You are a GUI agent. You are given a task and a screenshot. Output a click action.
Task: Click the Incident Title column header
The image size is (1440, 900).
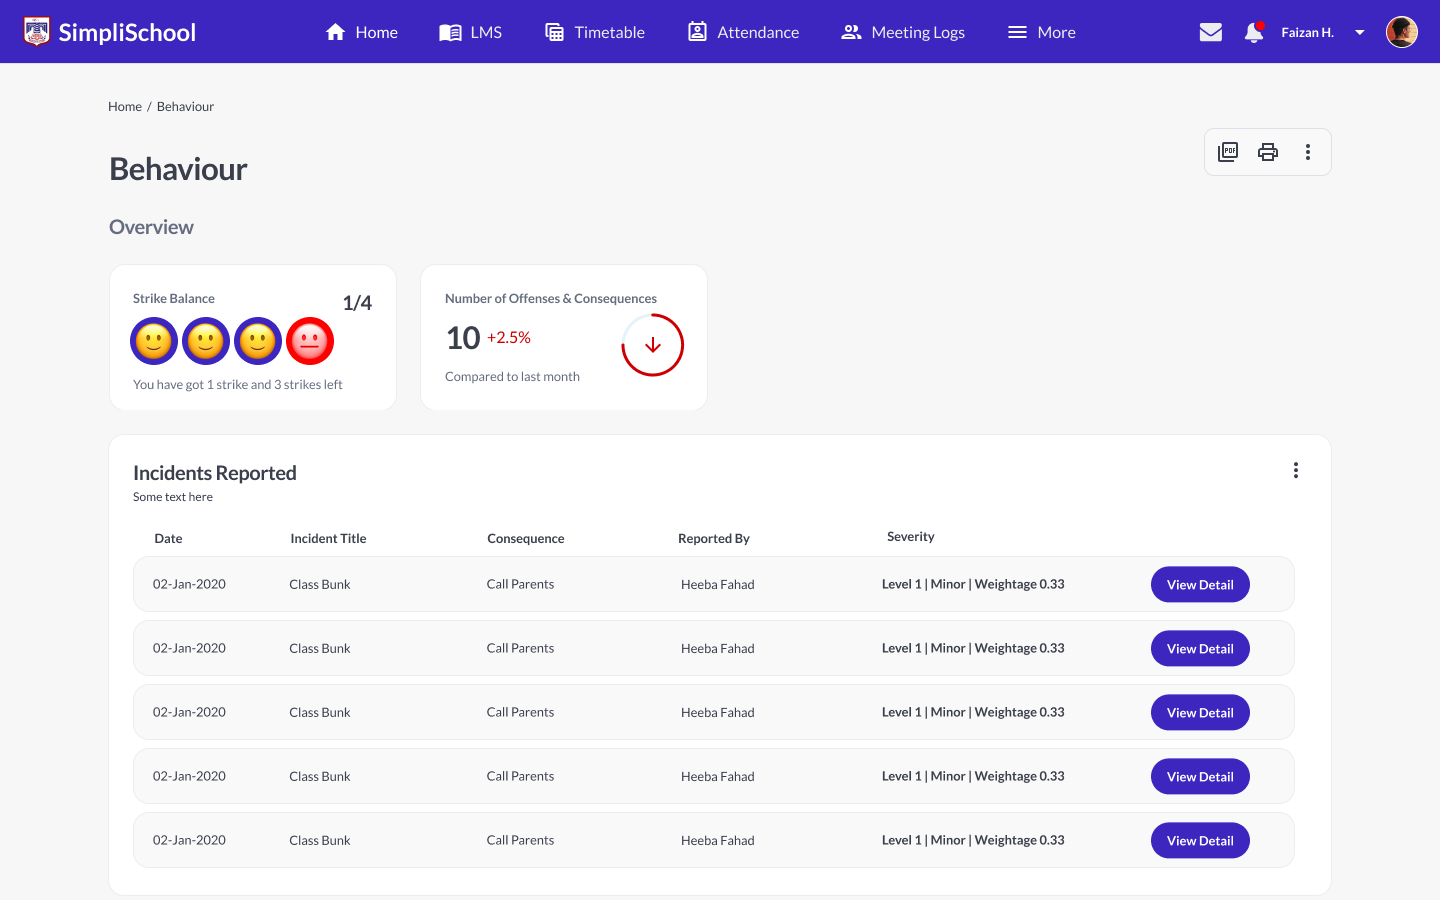[x=328, y=538]
